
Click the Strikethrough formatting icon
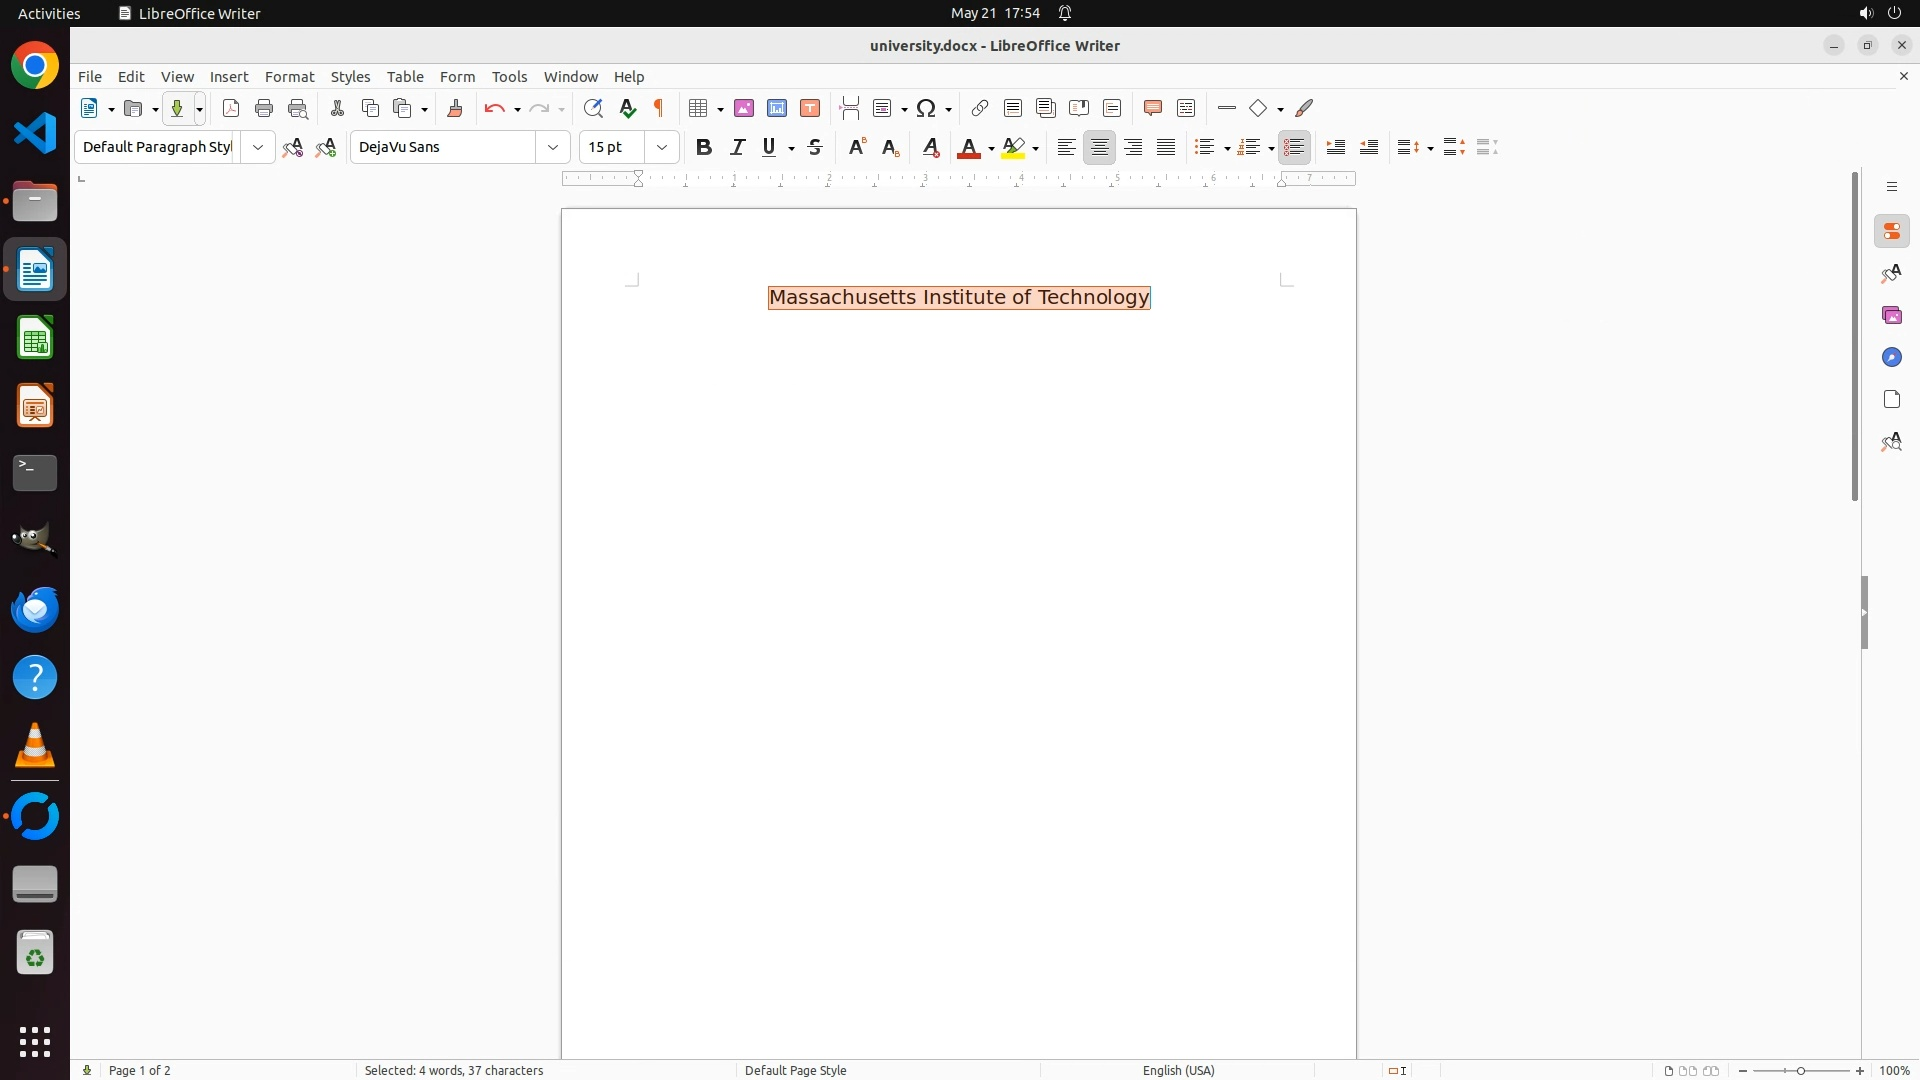pyautogui.click(x=815, y=148)
